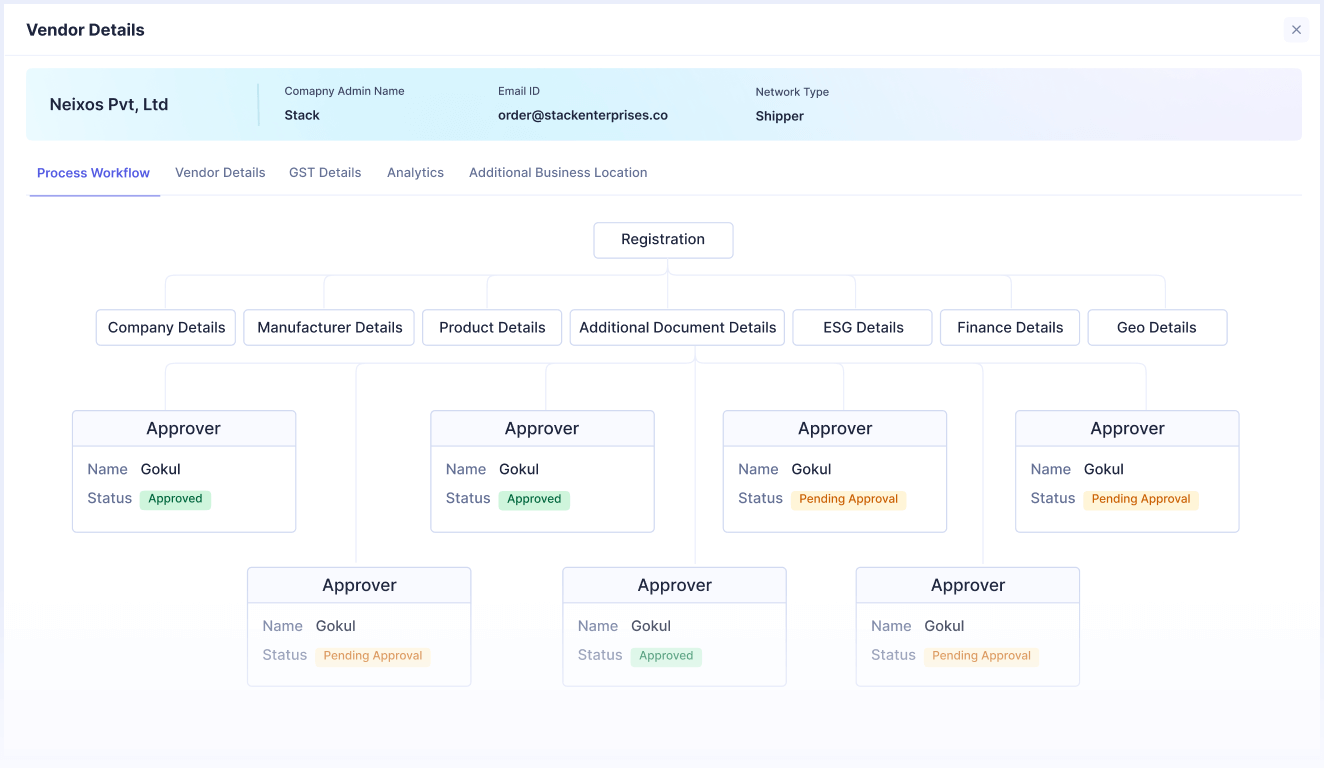
Task: Open the ESG Details workflow node
Action: (862, 327)
